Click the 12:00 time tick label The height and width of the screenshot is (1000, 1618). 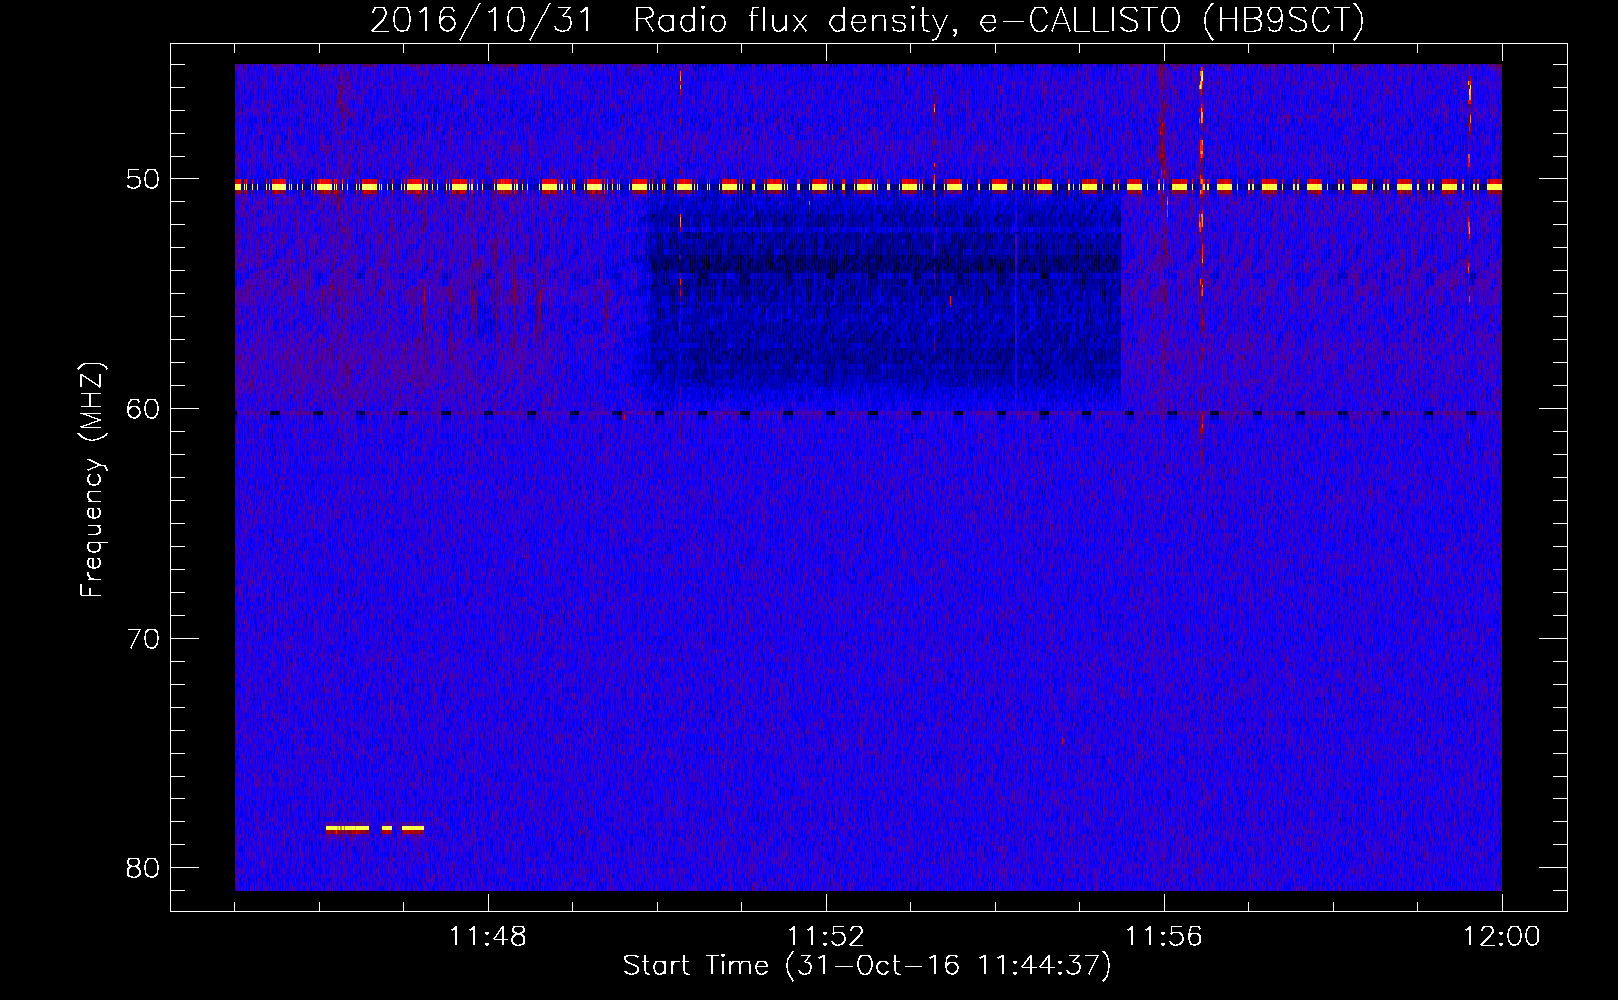click(1502, 937)
